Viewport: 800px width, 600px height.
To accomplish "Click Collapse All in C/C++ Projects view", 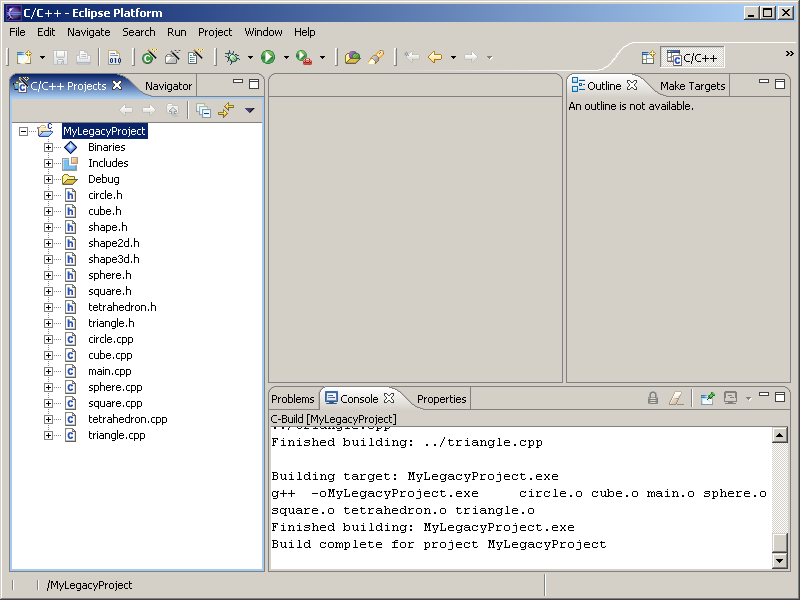I will [x=203, y=110].
